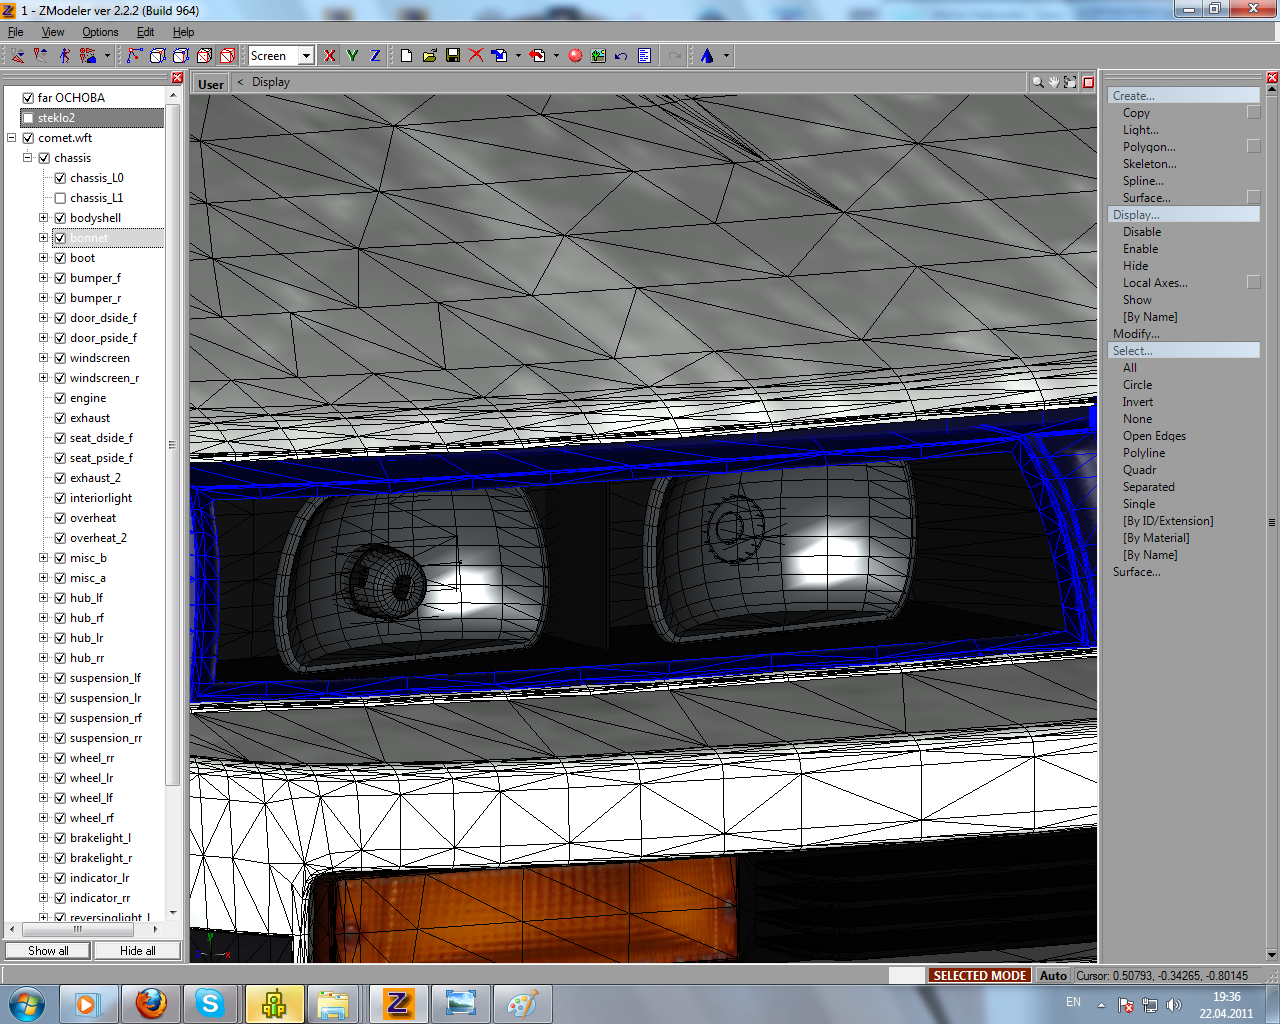Click the undo arrow icon in toolbar
Viewport: 1280px width, 1024px height.
[621, 56]
